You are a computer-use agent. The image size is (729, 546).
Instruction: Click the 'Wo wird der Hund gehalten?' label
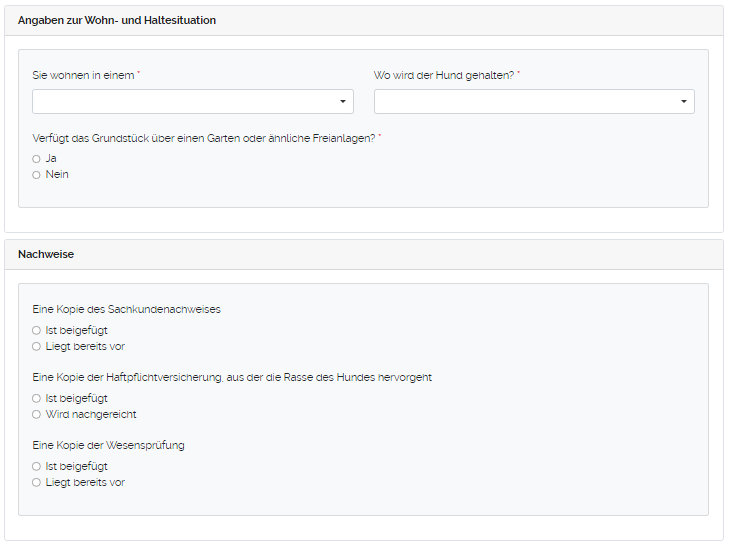pos(443,75)
